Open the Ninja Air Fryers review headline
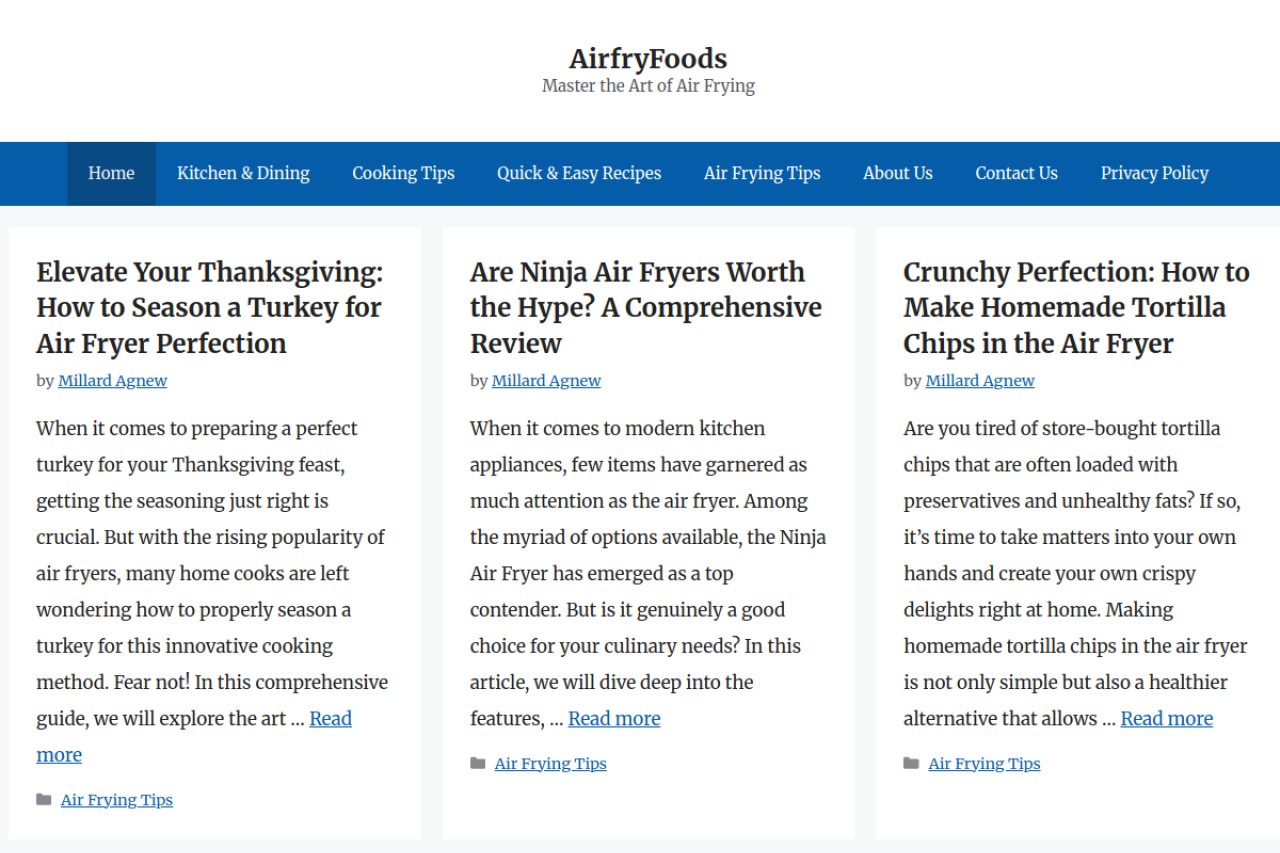Viewport: 1280px width, 853px height. pyautogui.click(x=645, y=307)
